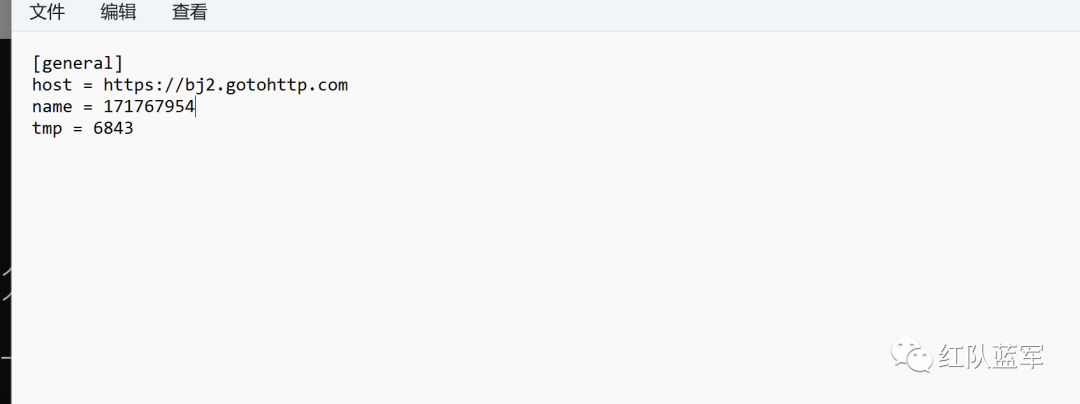Screen dimensions: 1080x404
Task: Click the tmp key on the last line
Action: [x=47, y=129]
